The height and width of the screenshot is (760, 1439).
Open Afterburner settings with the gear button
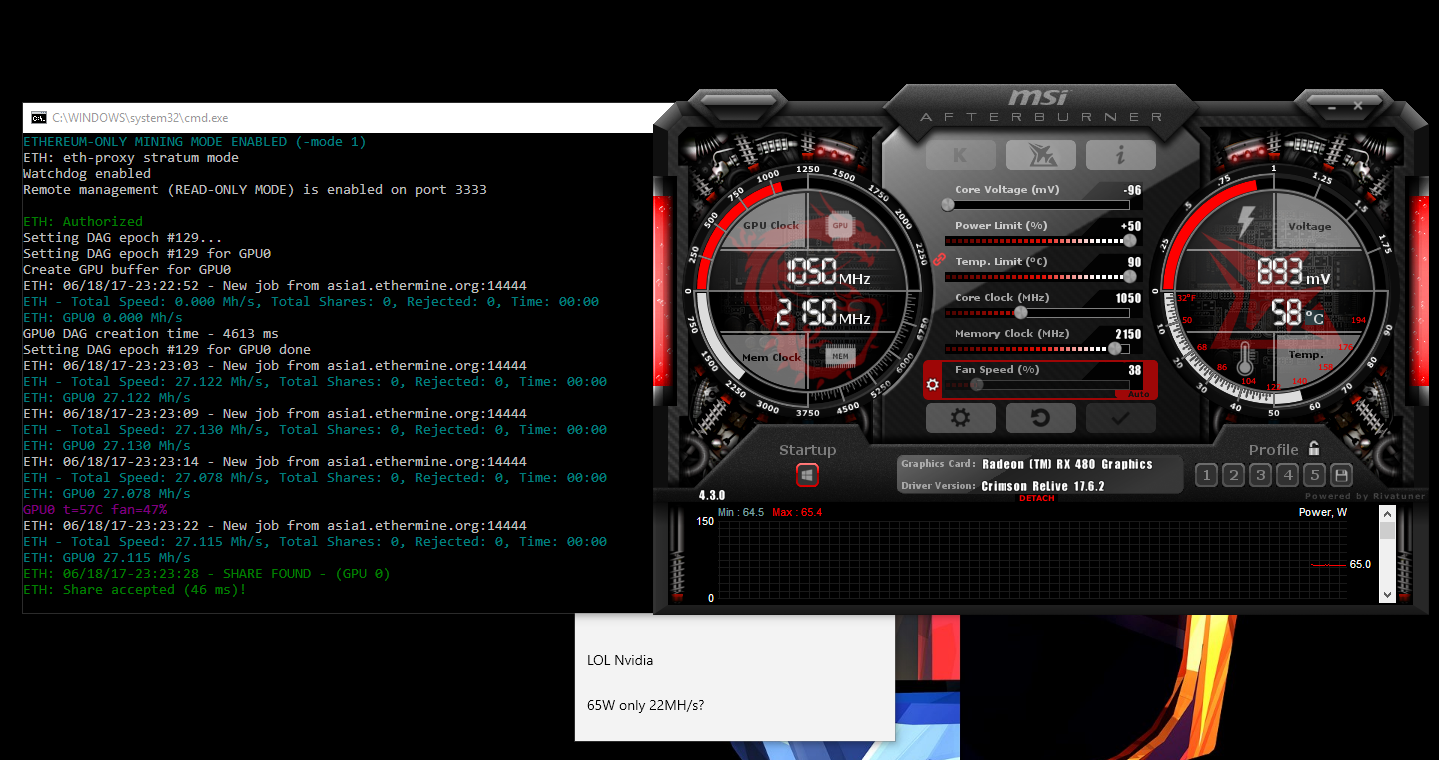[961, 418]
